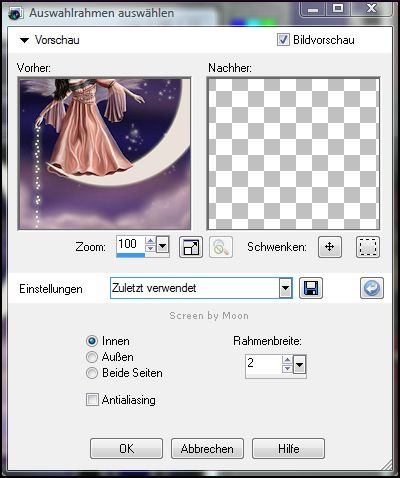Click the Vorher preview thumbnail
Image resolution: width=400 pixels, height=478 pixels.
(x=104, y=153)
